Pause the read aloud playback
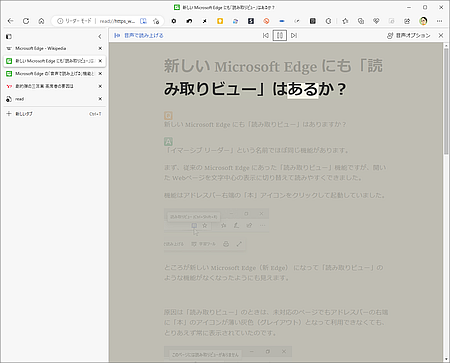450x363 pixels. (x=280, y=35)
